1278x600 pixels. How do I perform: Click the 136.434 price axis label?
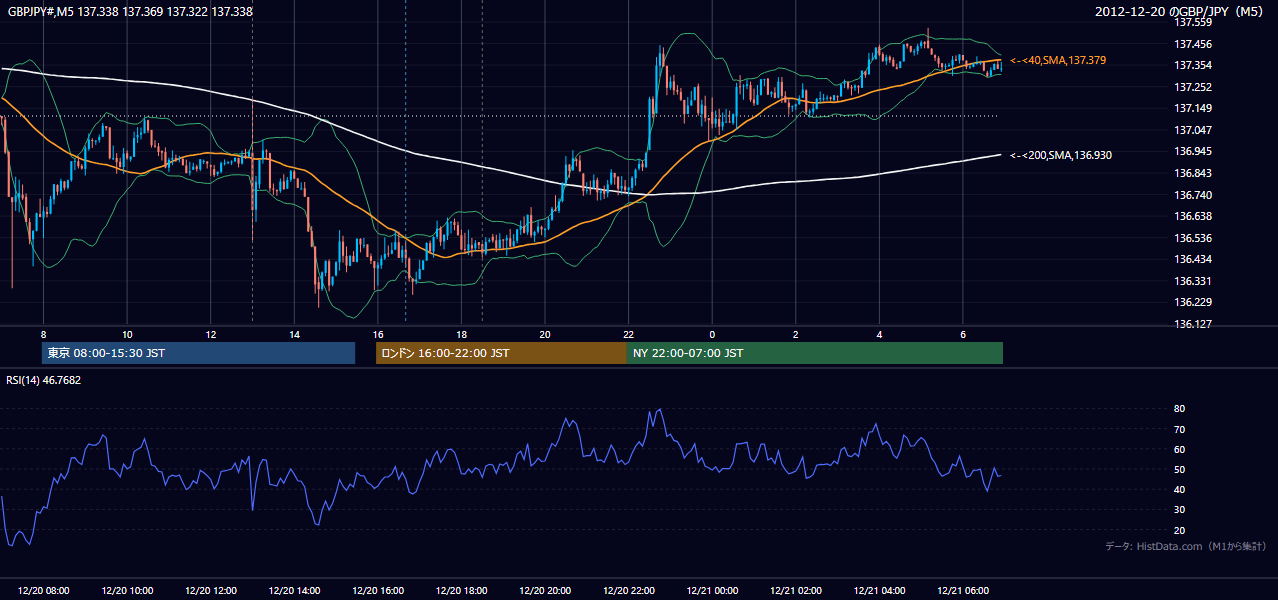point(1193,259)
